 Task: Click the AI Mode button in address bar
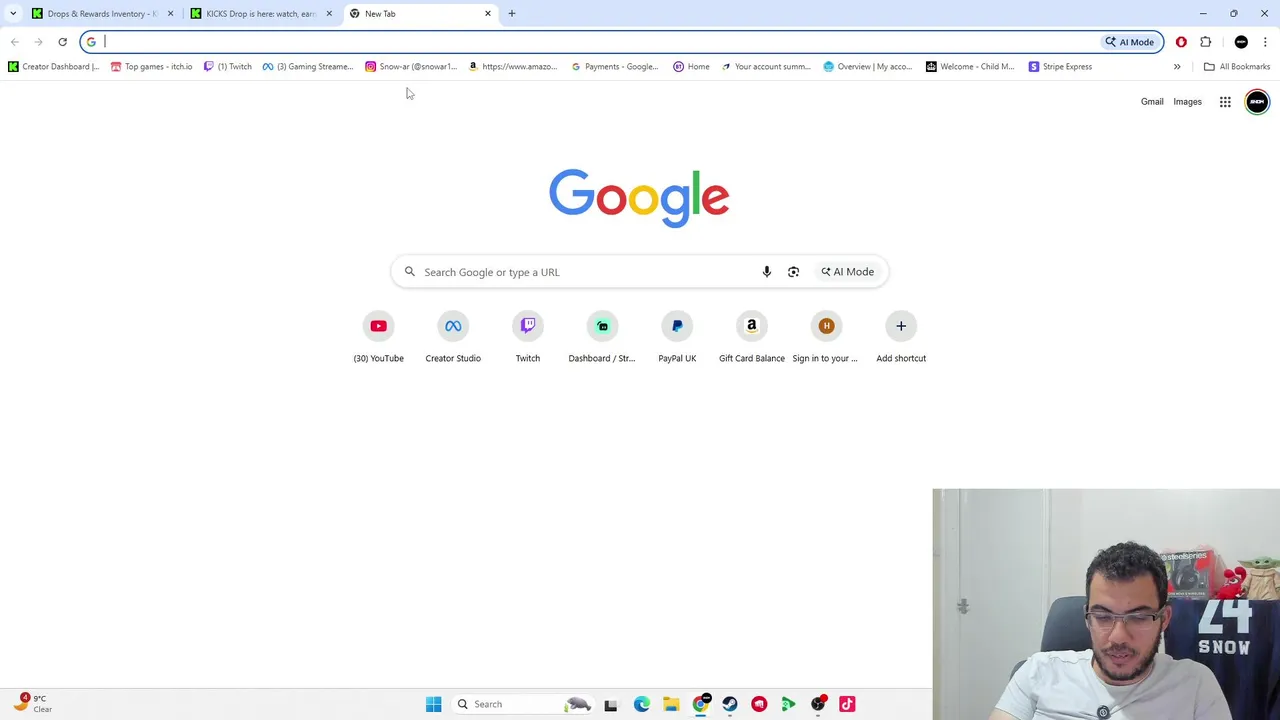pos(1130,42)
